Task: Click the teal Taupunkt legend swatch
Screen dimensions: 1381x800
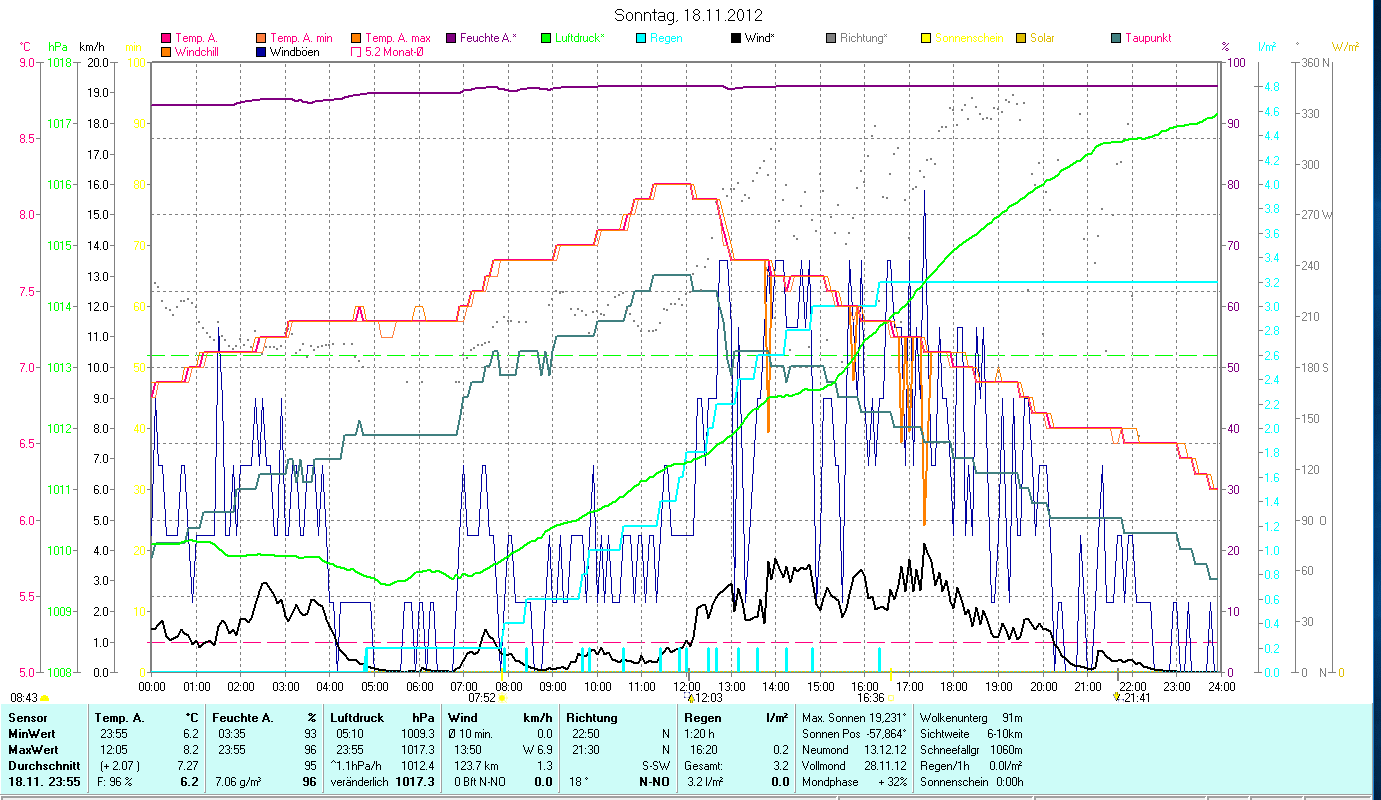Action: pos(1116,38)
